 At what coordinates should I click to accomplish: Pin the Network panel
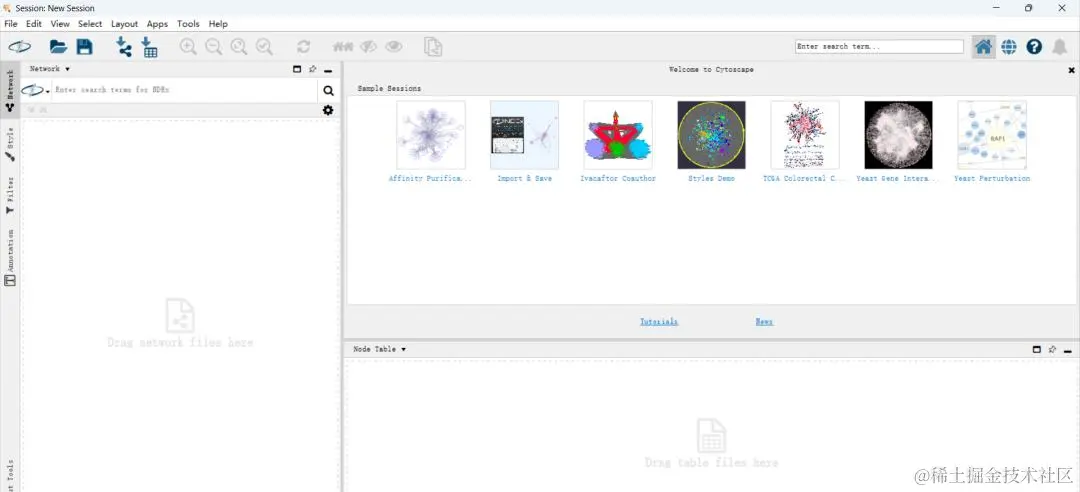(x=313, y=69)
